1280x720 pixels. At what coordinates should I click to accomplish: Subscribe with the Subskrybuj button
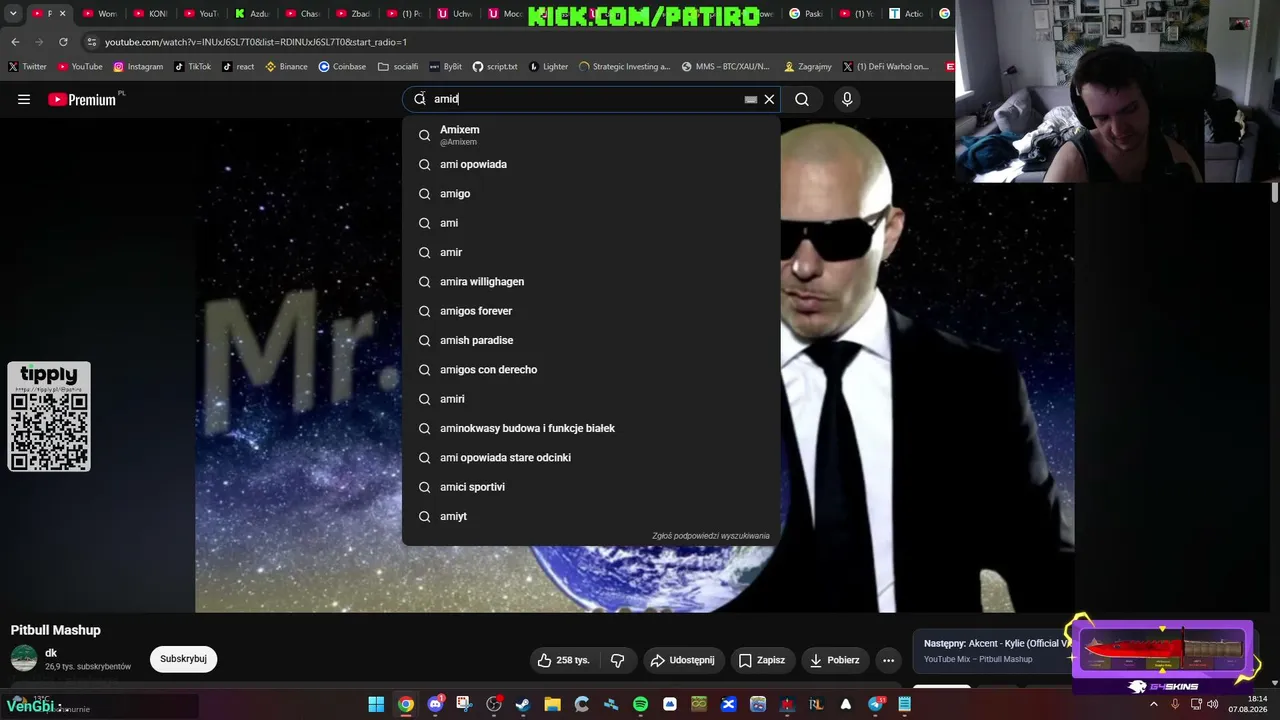click(183, 659)
